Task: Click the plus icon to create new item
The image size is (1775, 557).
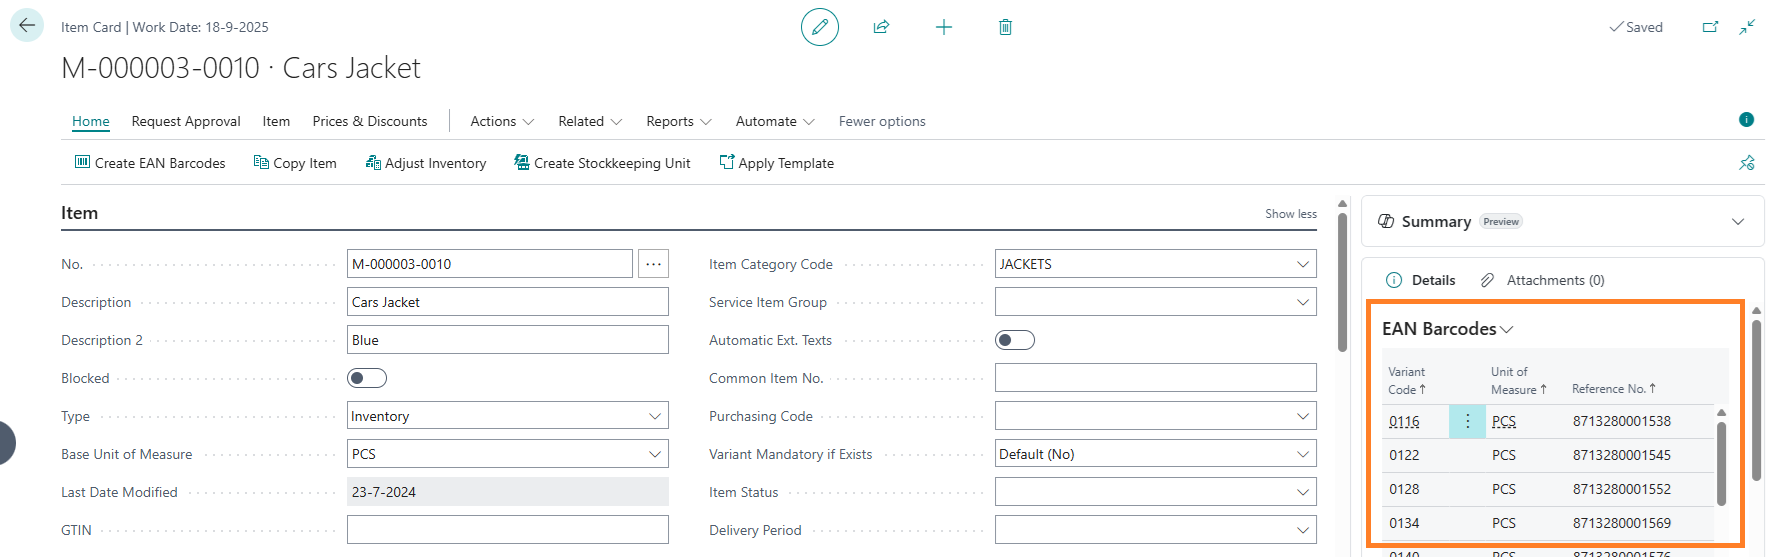Action: coord(943,27)
